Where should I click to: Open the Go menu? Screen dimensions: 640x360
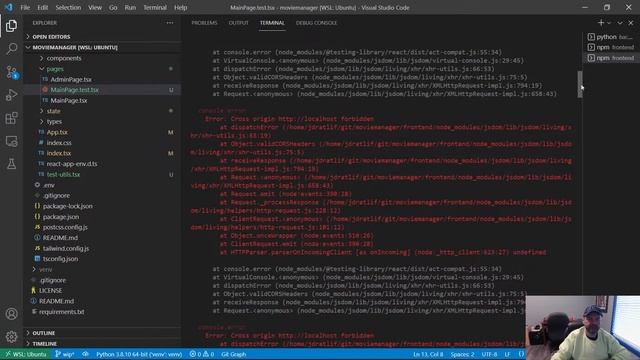(x=113, y=7)
